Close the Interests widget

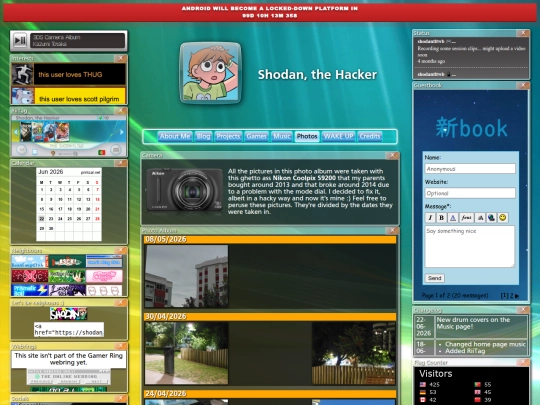pos(121,58)
